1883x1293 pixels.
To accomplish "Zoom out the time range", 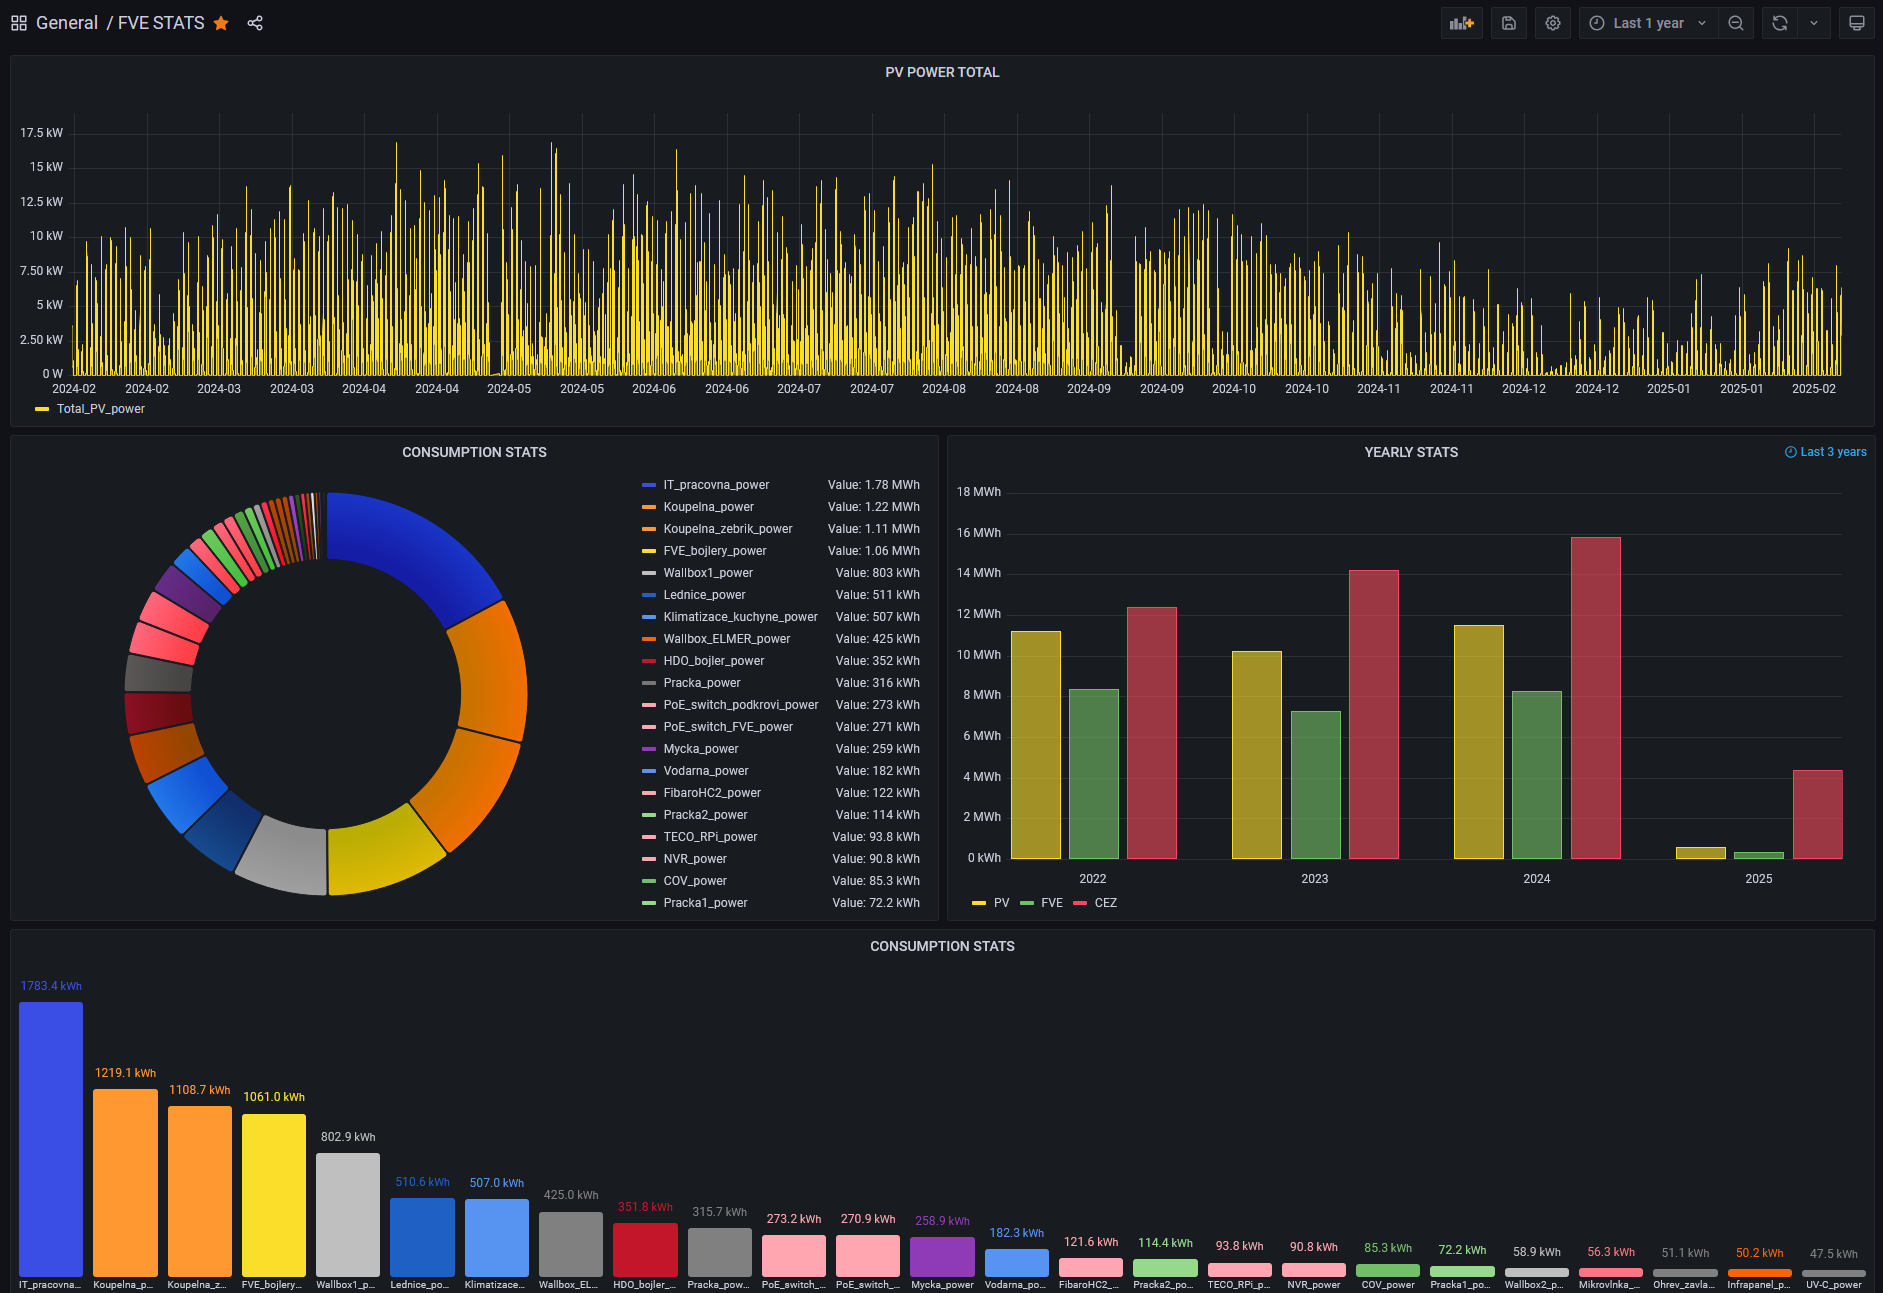I will coord(1736,23).
